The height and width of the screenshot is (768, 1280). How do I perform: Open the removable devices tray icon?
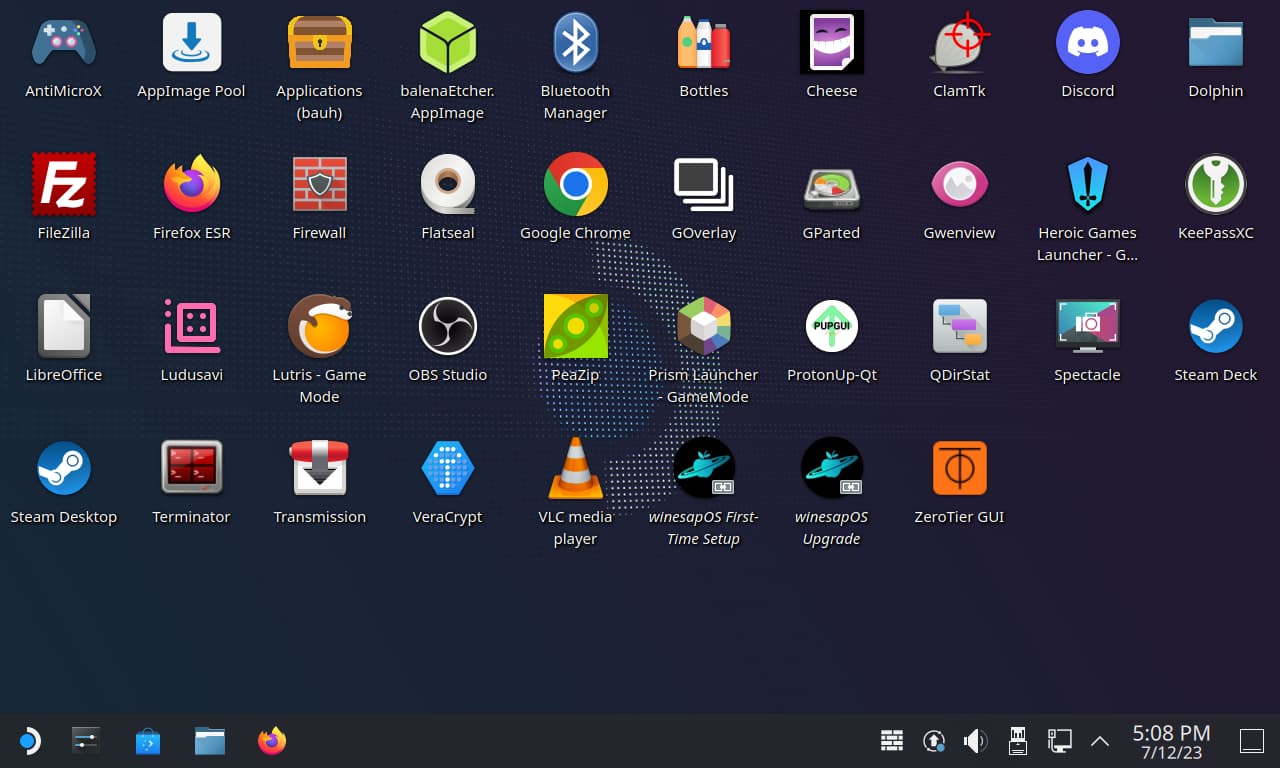tap(1018, 740)
